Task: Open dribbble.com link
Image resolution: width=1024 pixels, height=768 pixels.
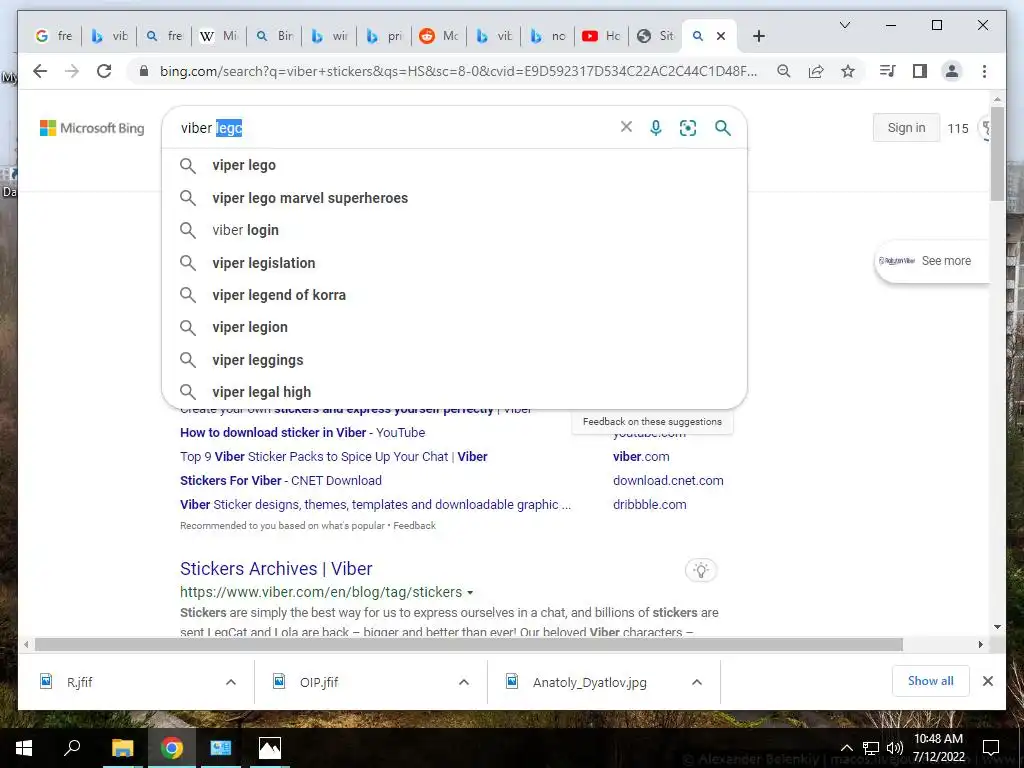Action: (650, 504)
